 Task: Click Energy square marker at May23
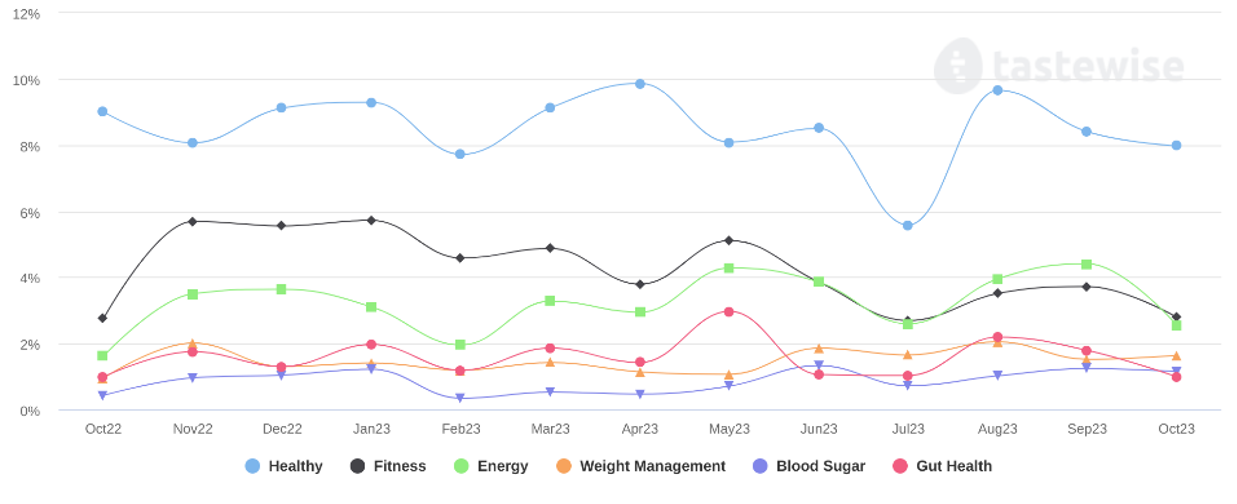(729, 268)
